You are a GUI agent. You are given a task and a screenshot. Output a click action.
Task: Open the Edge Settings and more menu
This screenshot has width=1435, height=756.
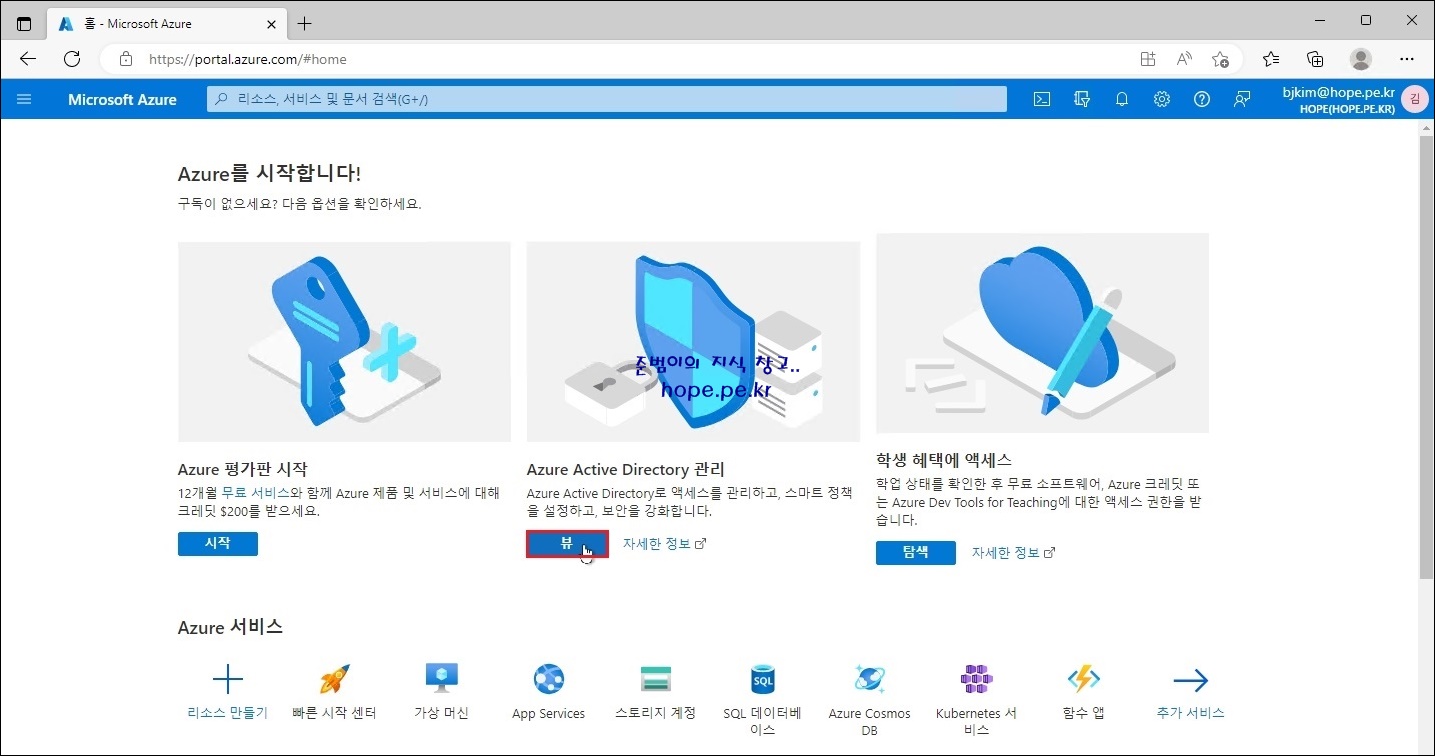pyautogui.click(x=1407, y=59)
